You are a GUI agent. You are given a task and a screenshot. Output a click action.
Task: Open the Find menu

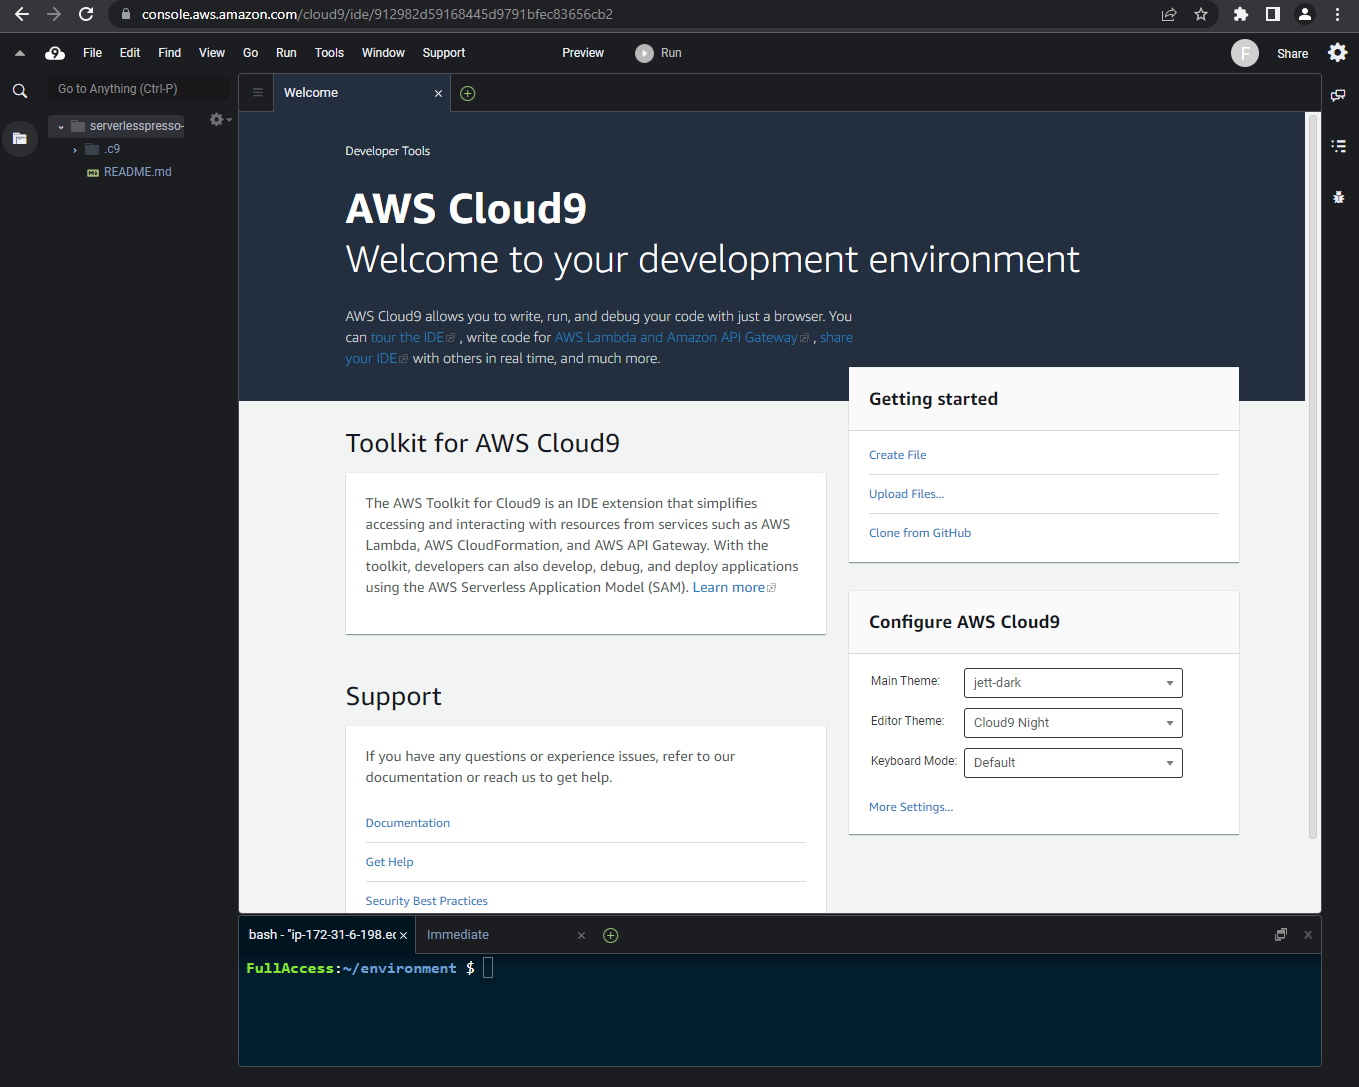click(170, 53)
